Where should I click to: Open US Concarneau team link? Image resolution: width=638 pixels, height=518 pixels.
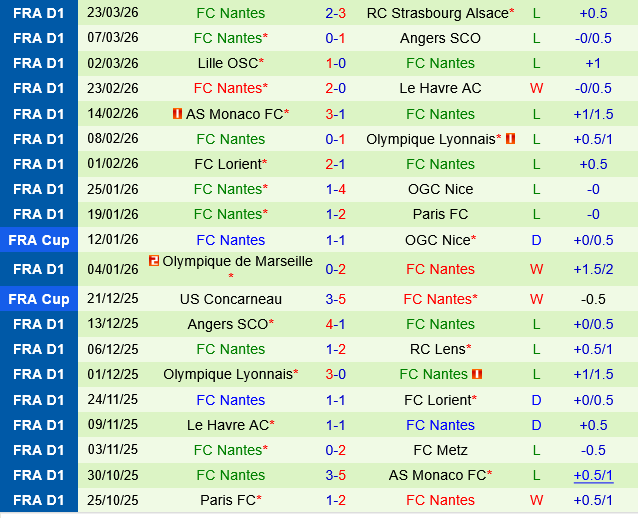click(x=231, y=299)
